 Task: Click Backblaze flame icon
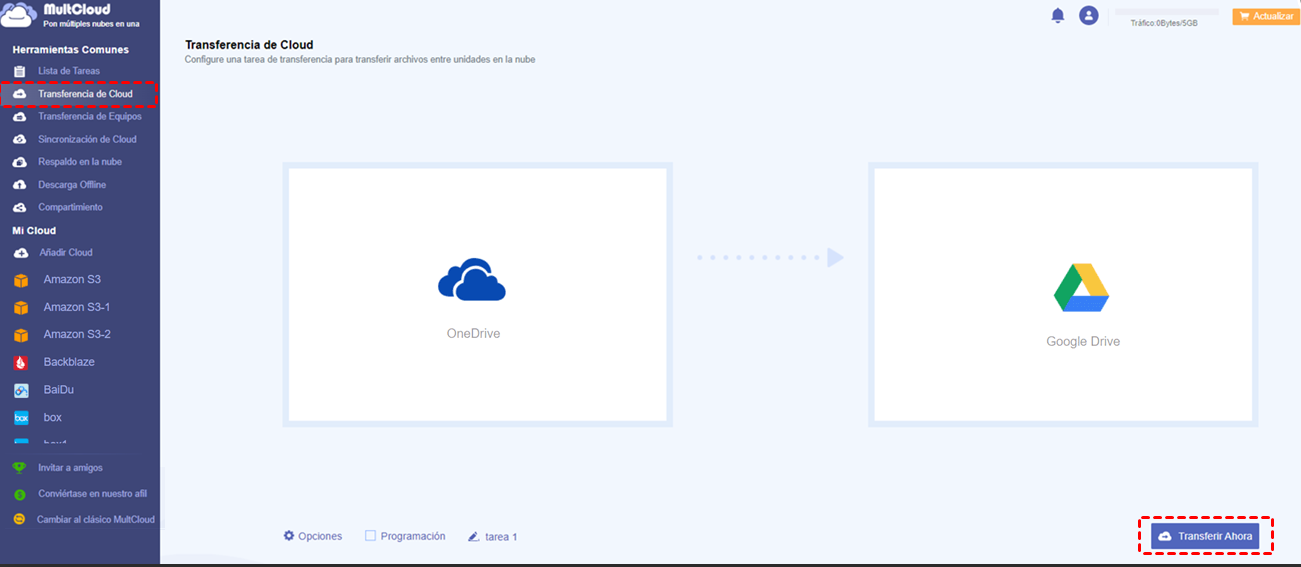click(21, 363)
